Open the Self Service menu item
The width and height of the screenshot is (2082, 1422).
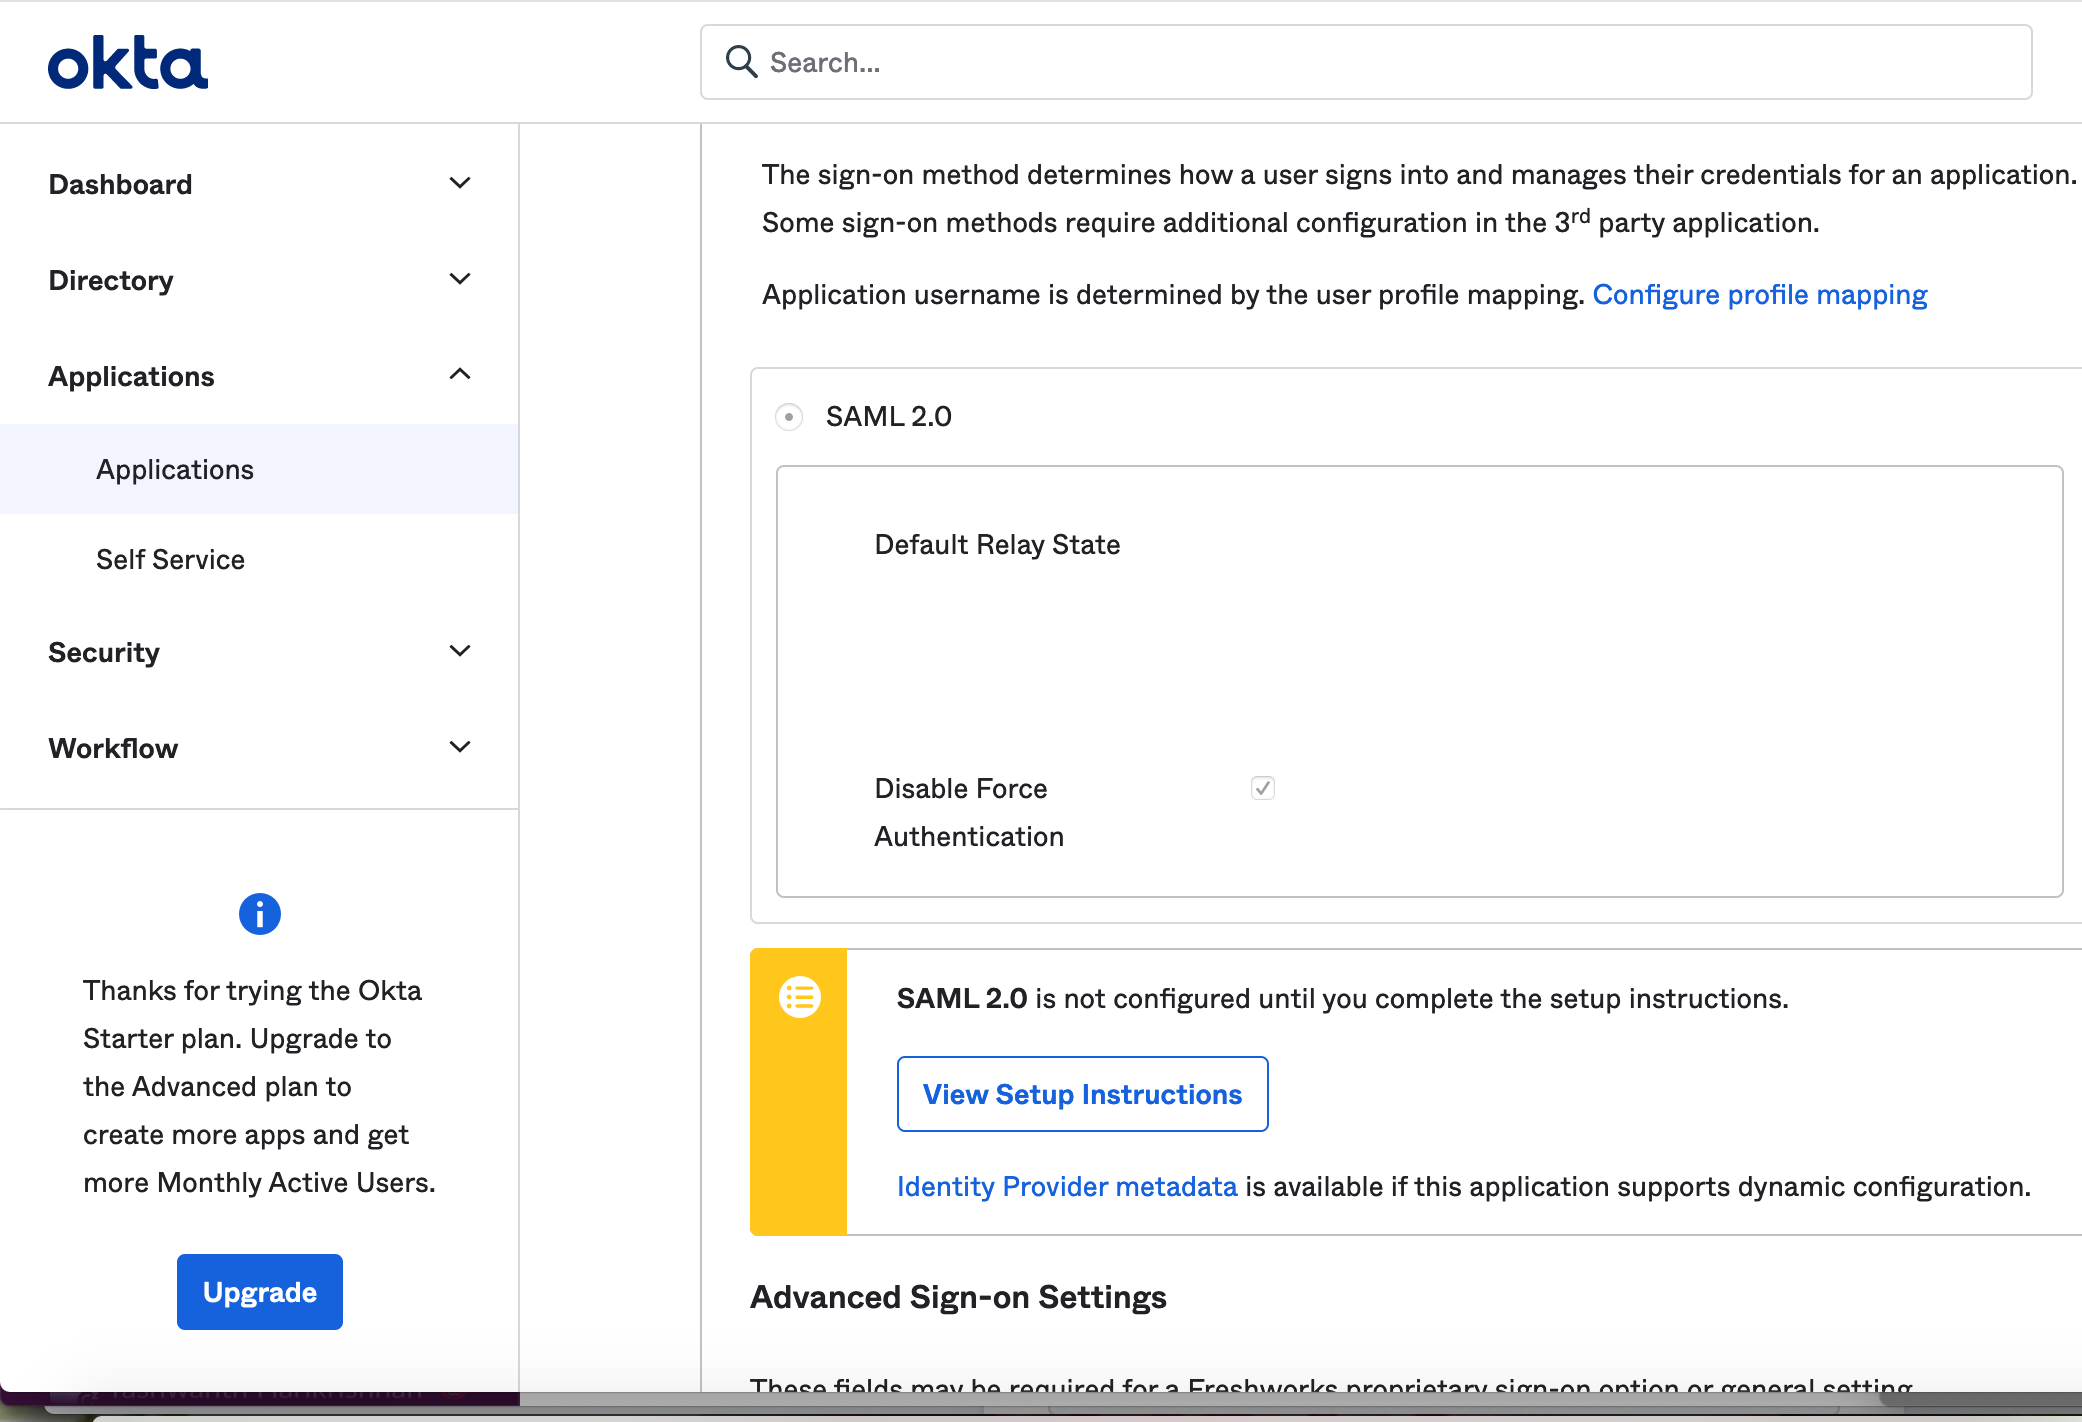pos(170,559)
